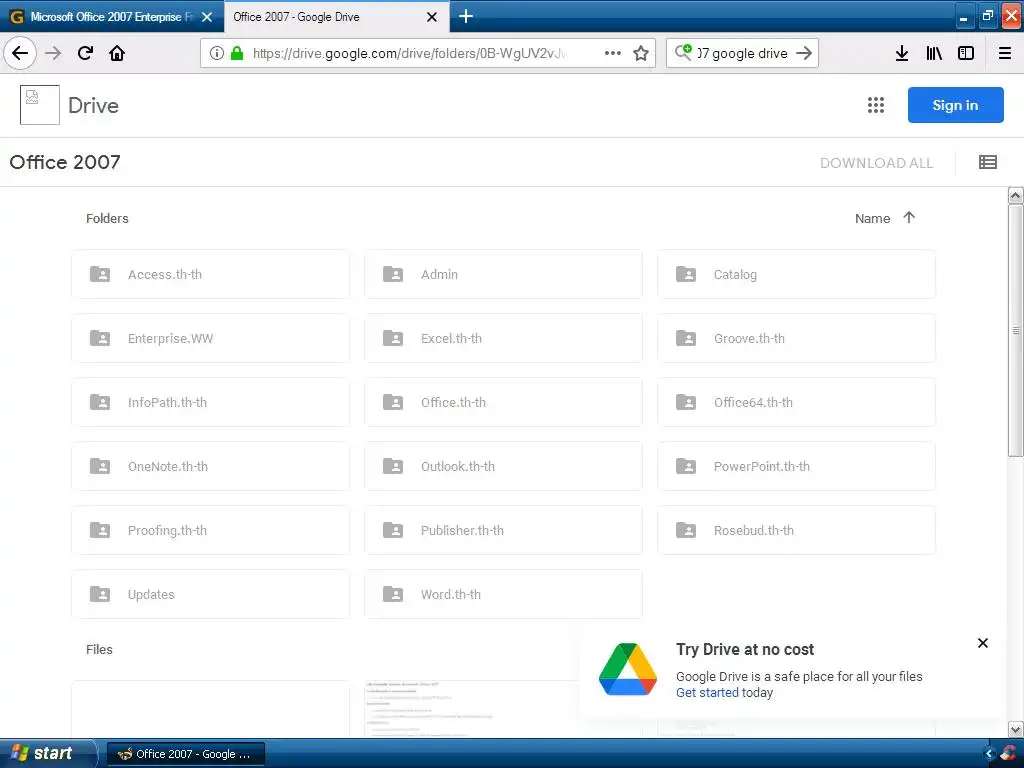Show site information via the info icon
The height and width of the screenshot is (768, 1024).
[x=216, y=53]
